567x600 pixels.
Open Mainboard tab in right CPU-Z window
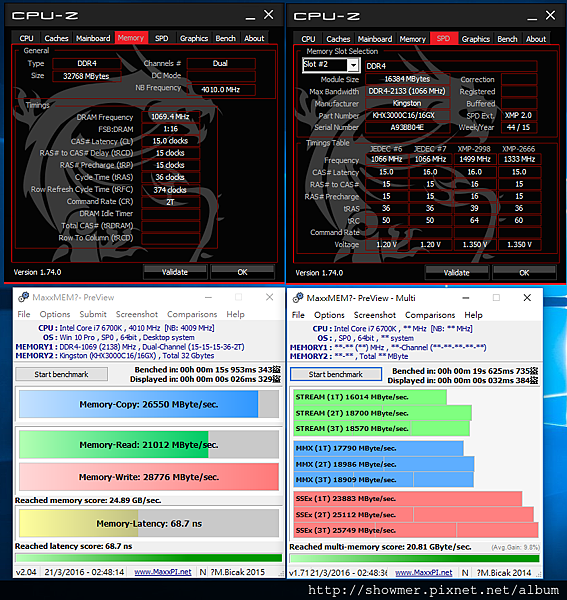click(375, 39)
